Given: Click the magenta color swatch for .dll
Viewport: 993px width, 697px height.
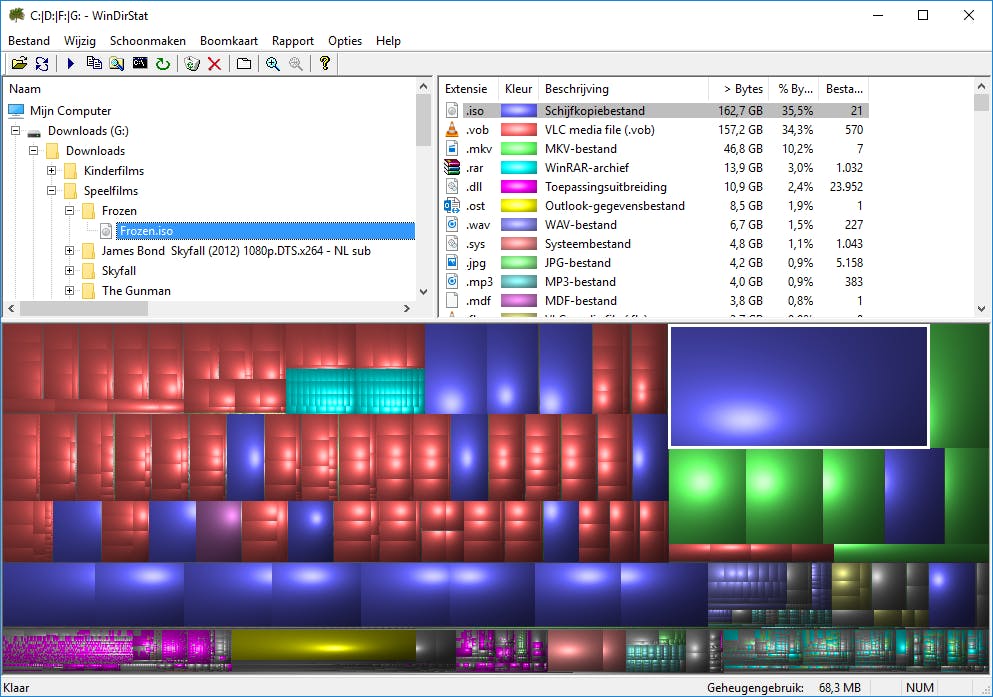Looking at the screenshot, I should click(519, 186).
